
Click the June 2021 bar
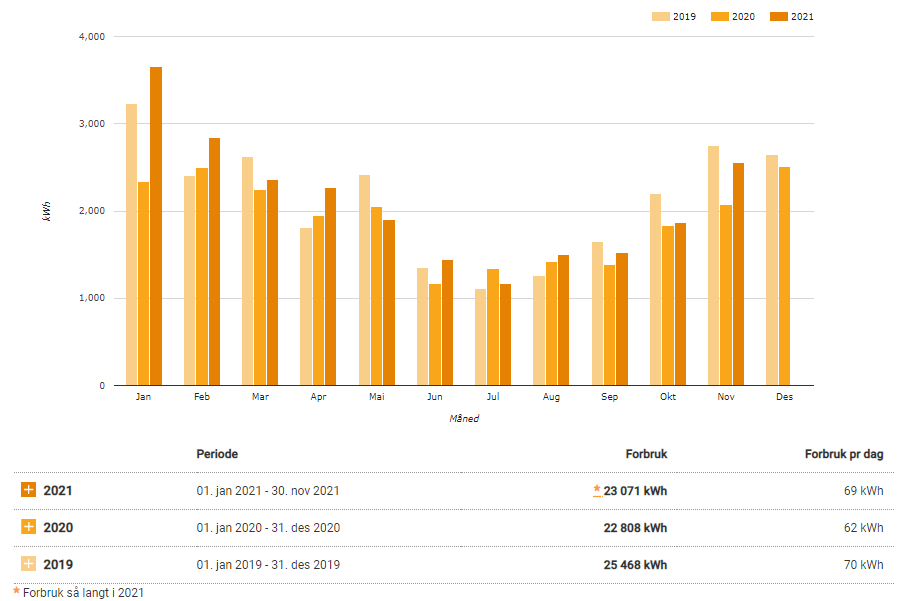pos(447,323)
